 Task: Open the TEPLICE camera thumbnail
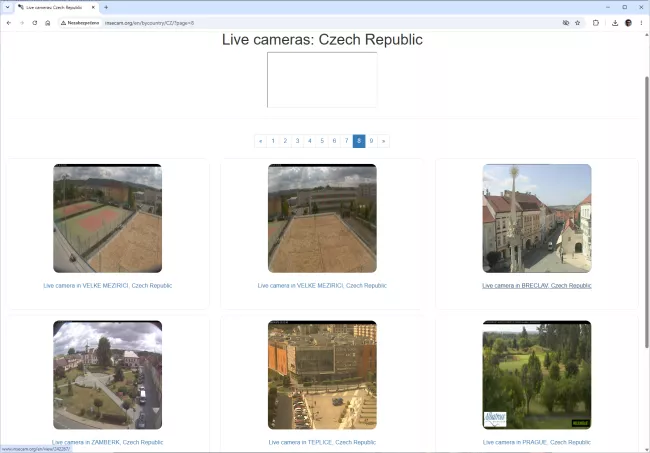point(322,375)
